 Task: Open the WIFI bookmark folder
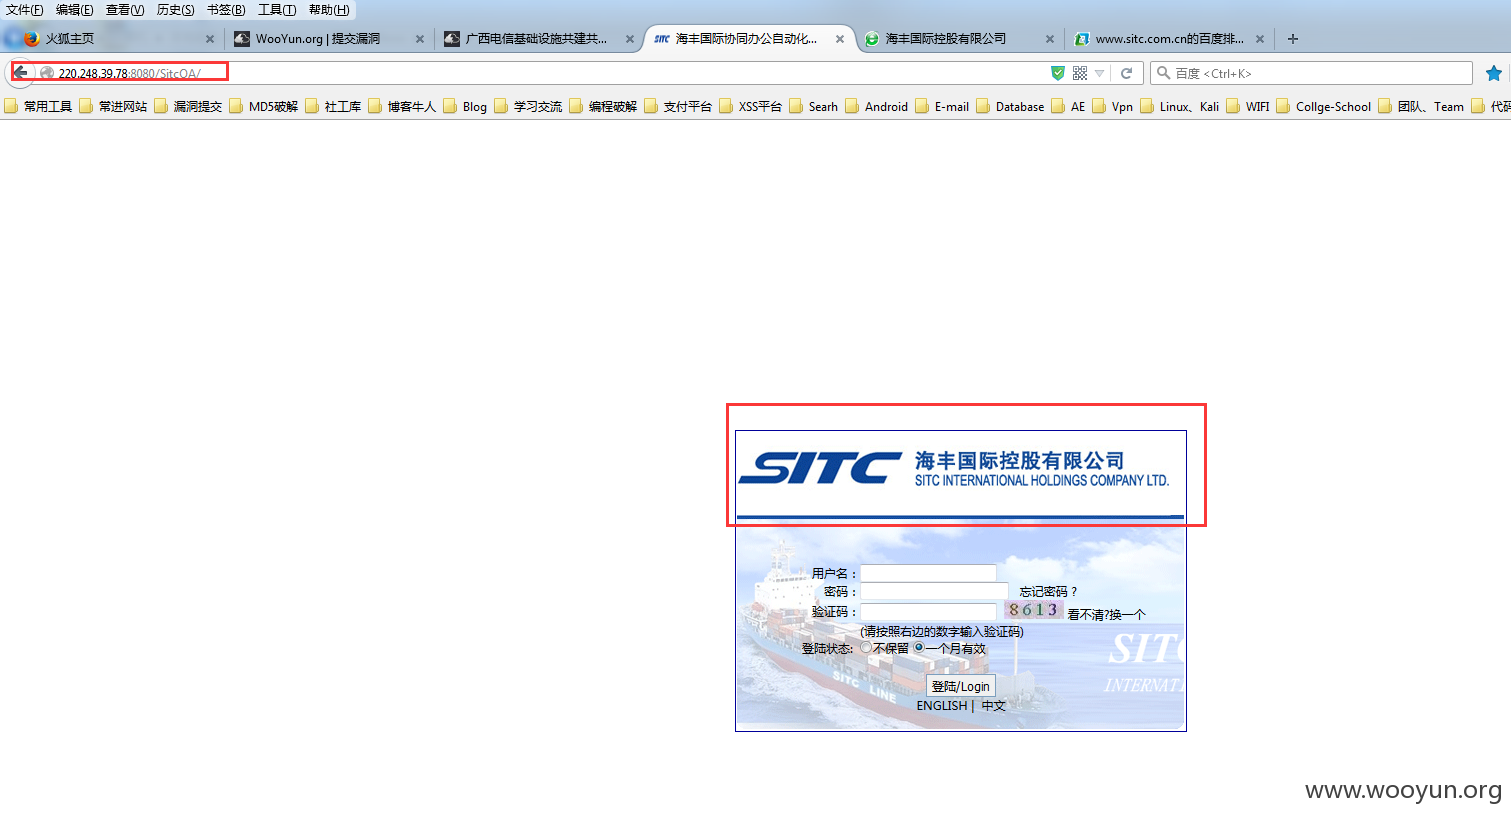tap(1248, 106)
